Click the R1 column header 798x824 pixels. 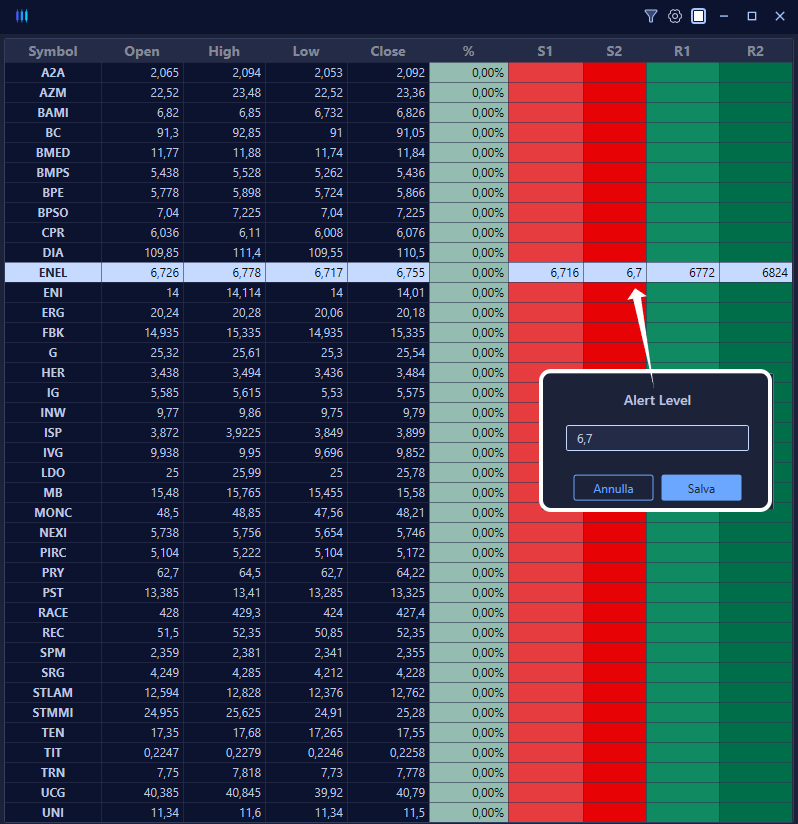[x=682, y=51]
